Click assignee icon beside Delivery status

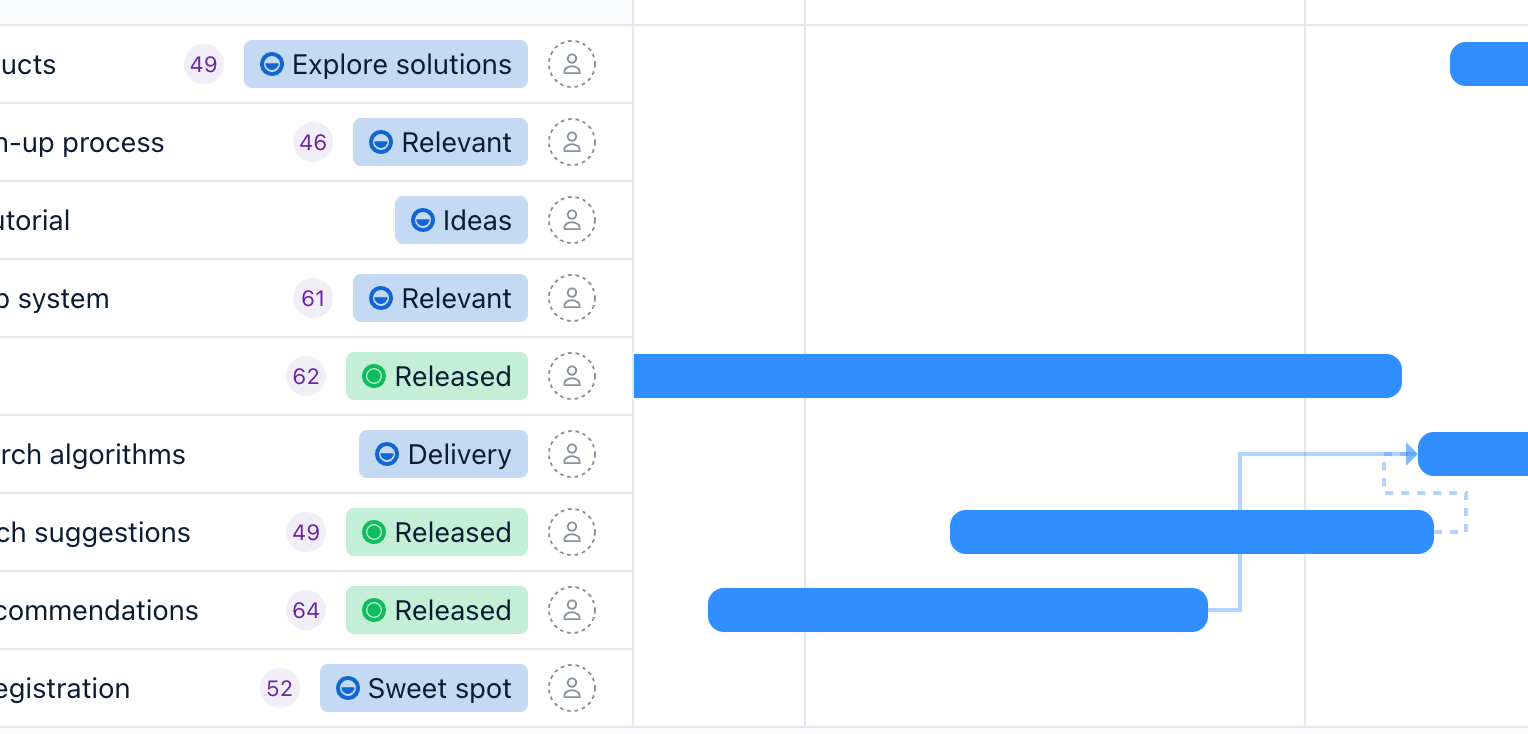(x=571, y=454)
